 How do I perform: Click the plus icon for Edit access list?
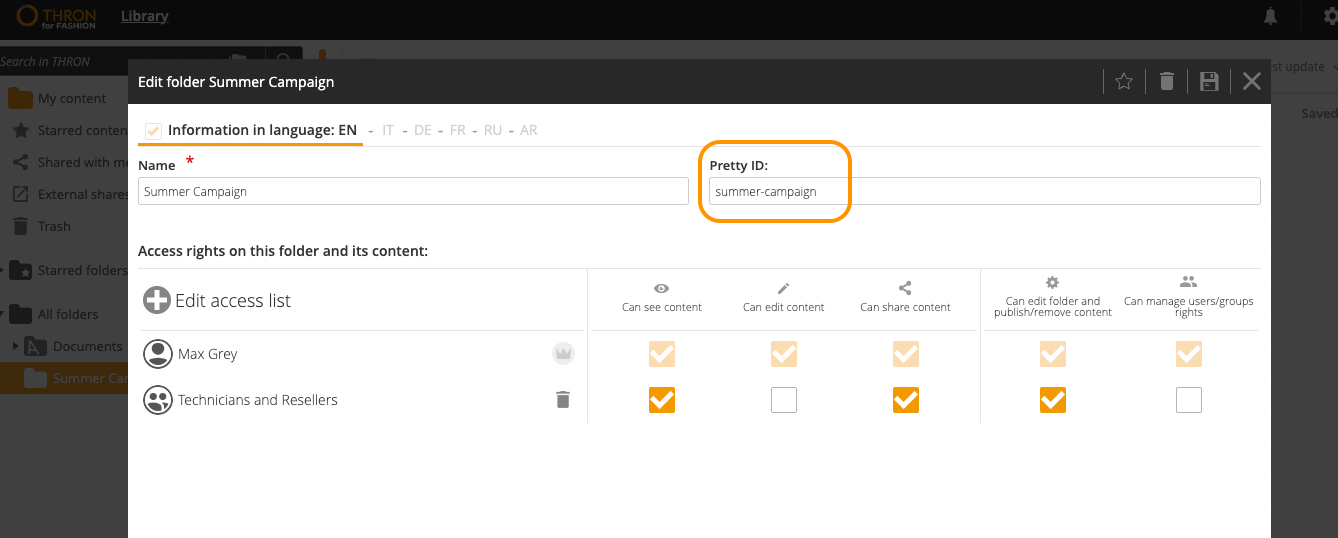(157, 300)
